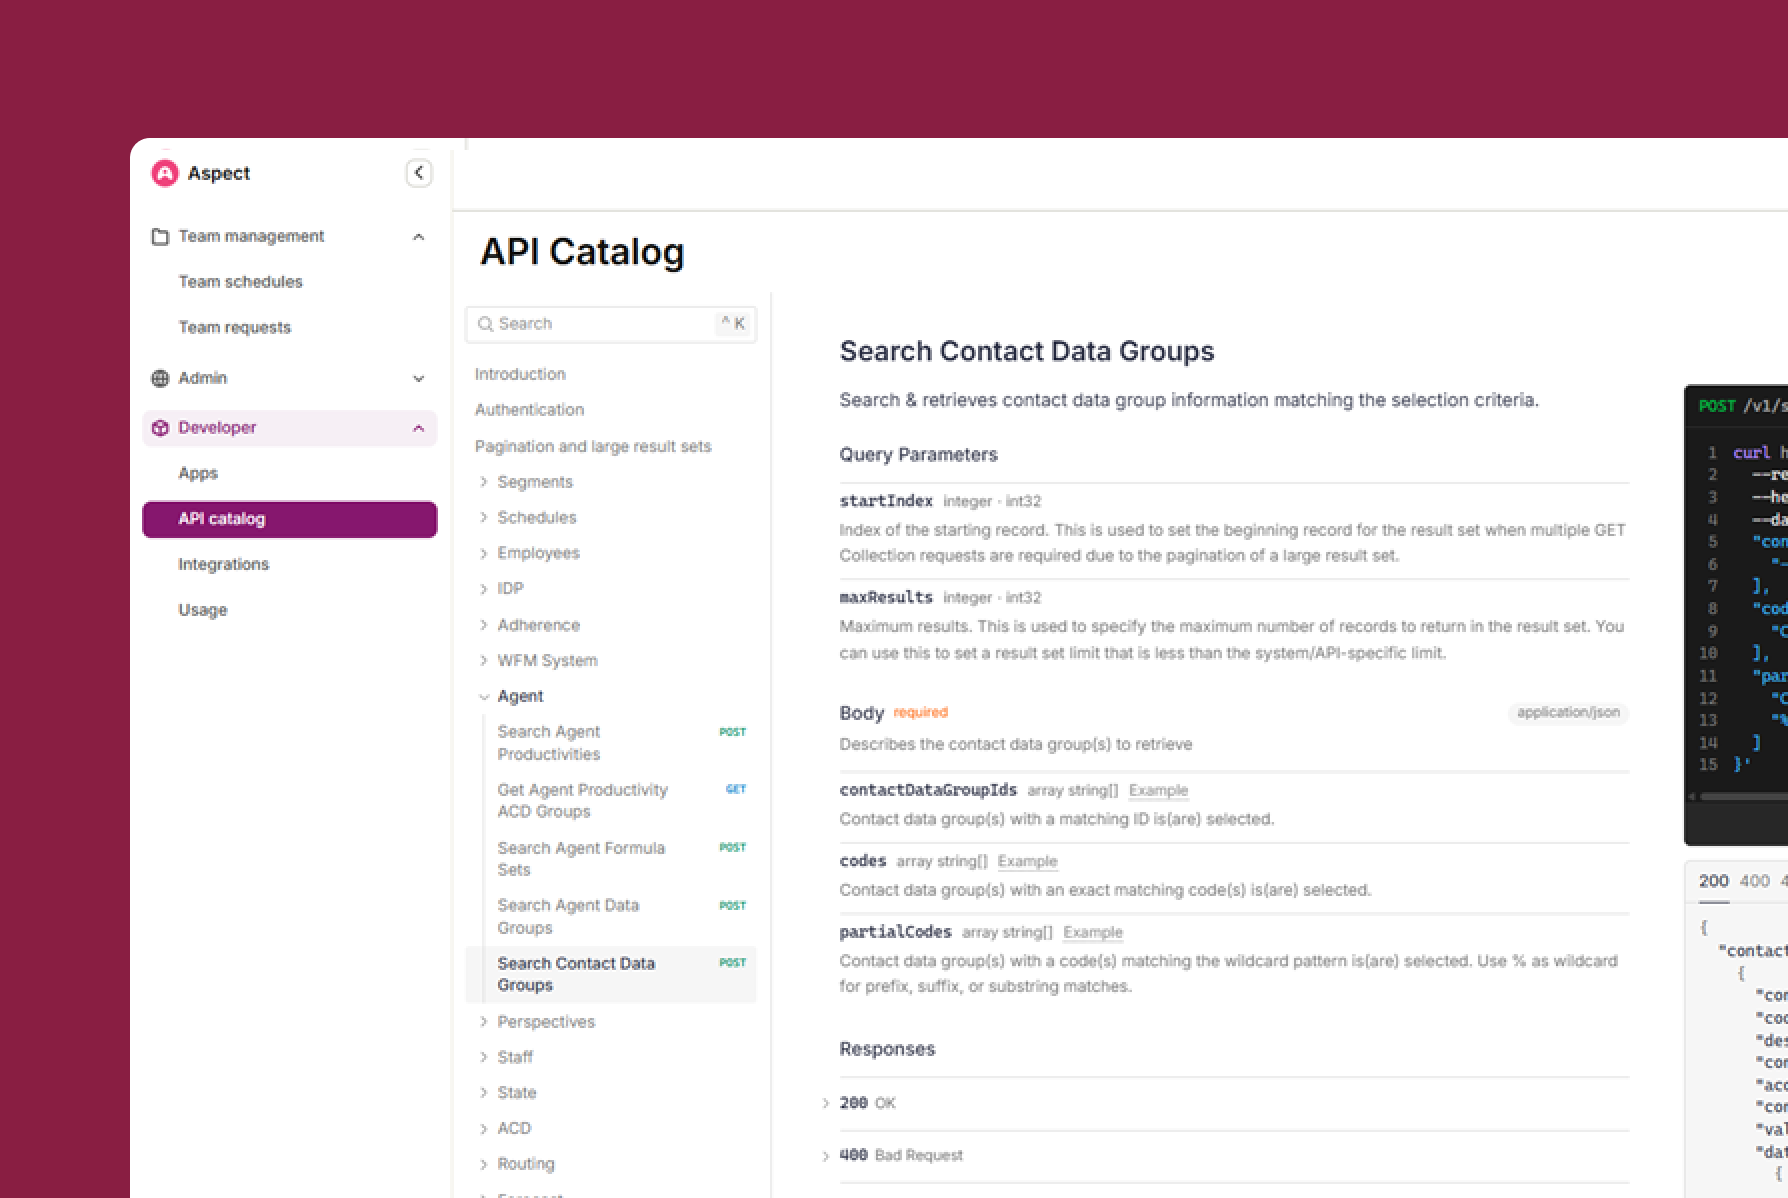The width and height of the screenshot is (1788, 1198).
Task: Open Team requests page
Action: point(234,327)
